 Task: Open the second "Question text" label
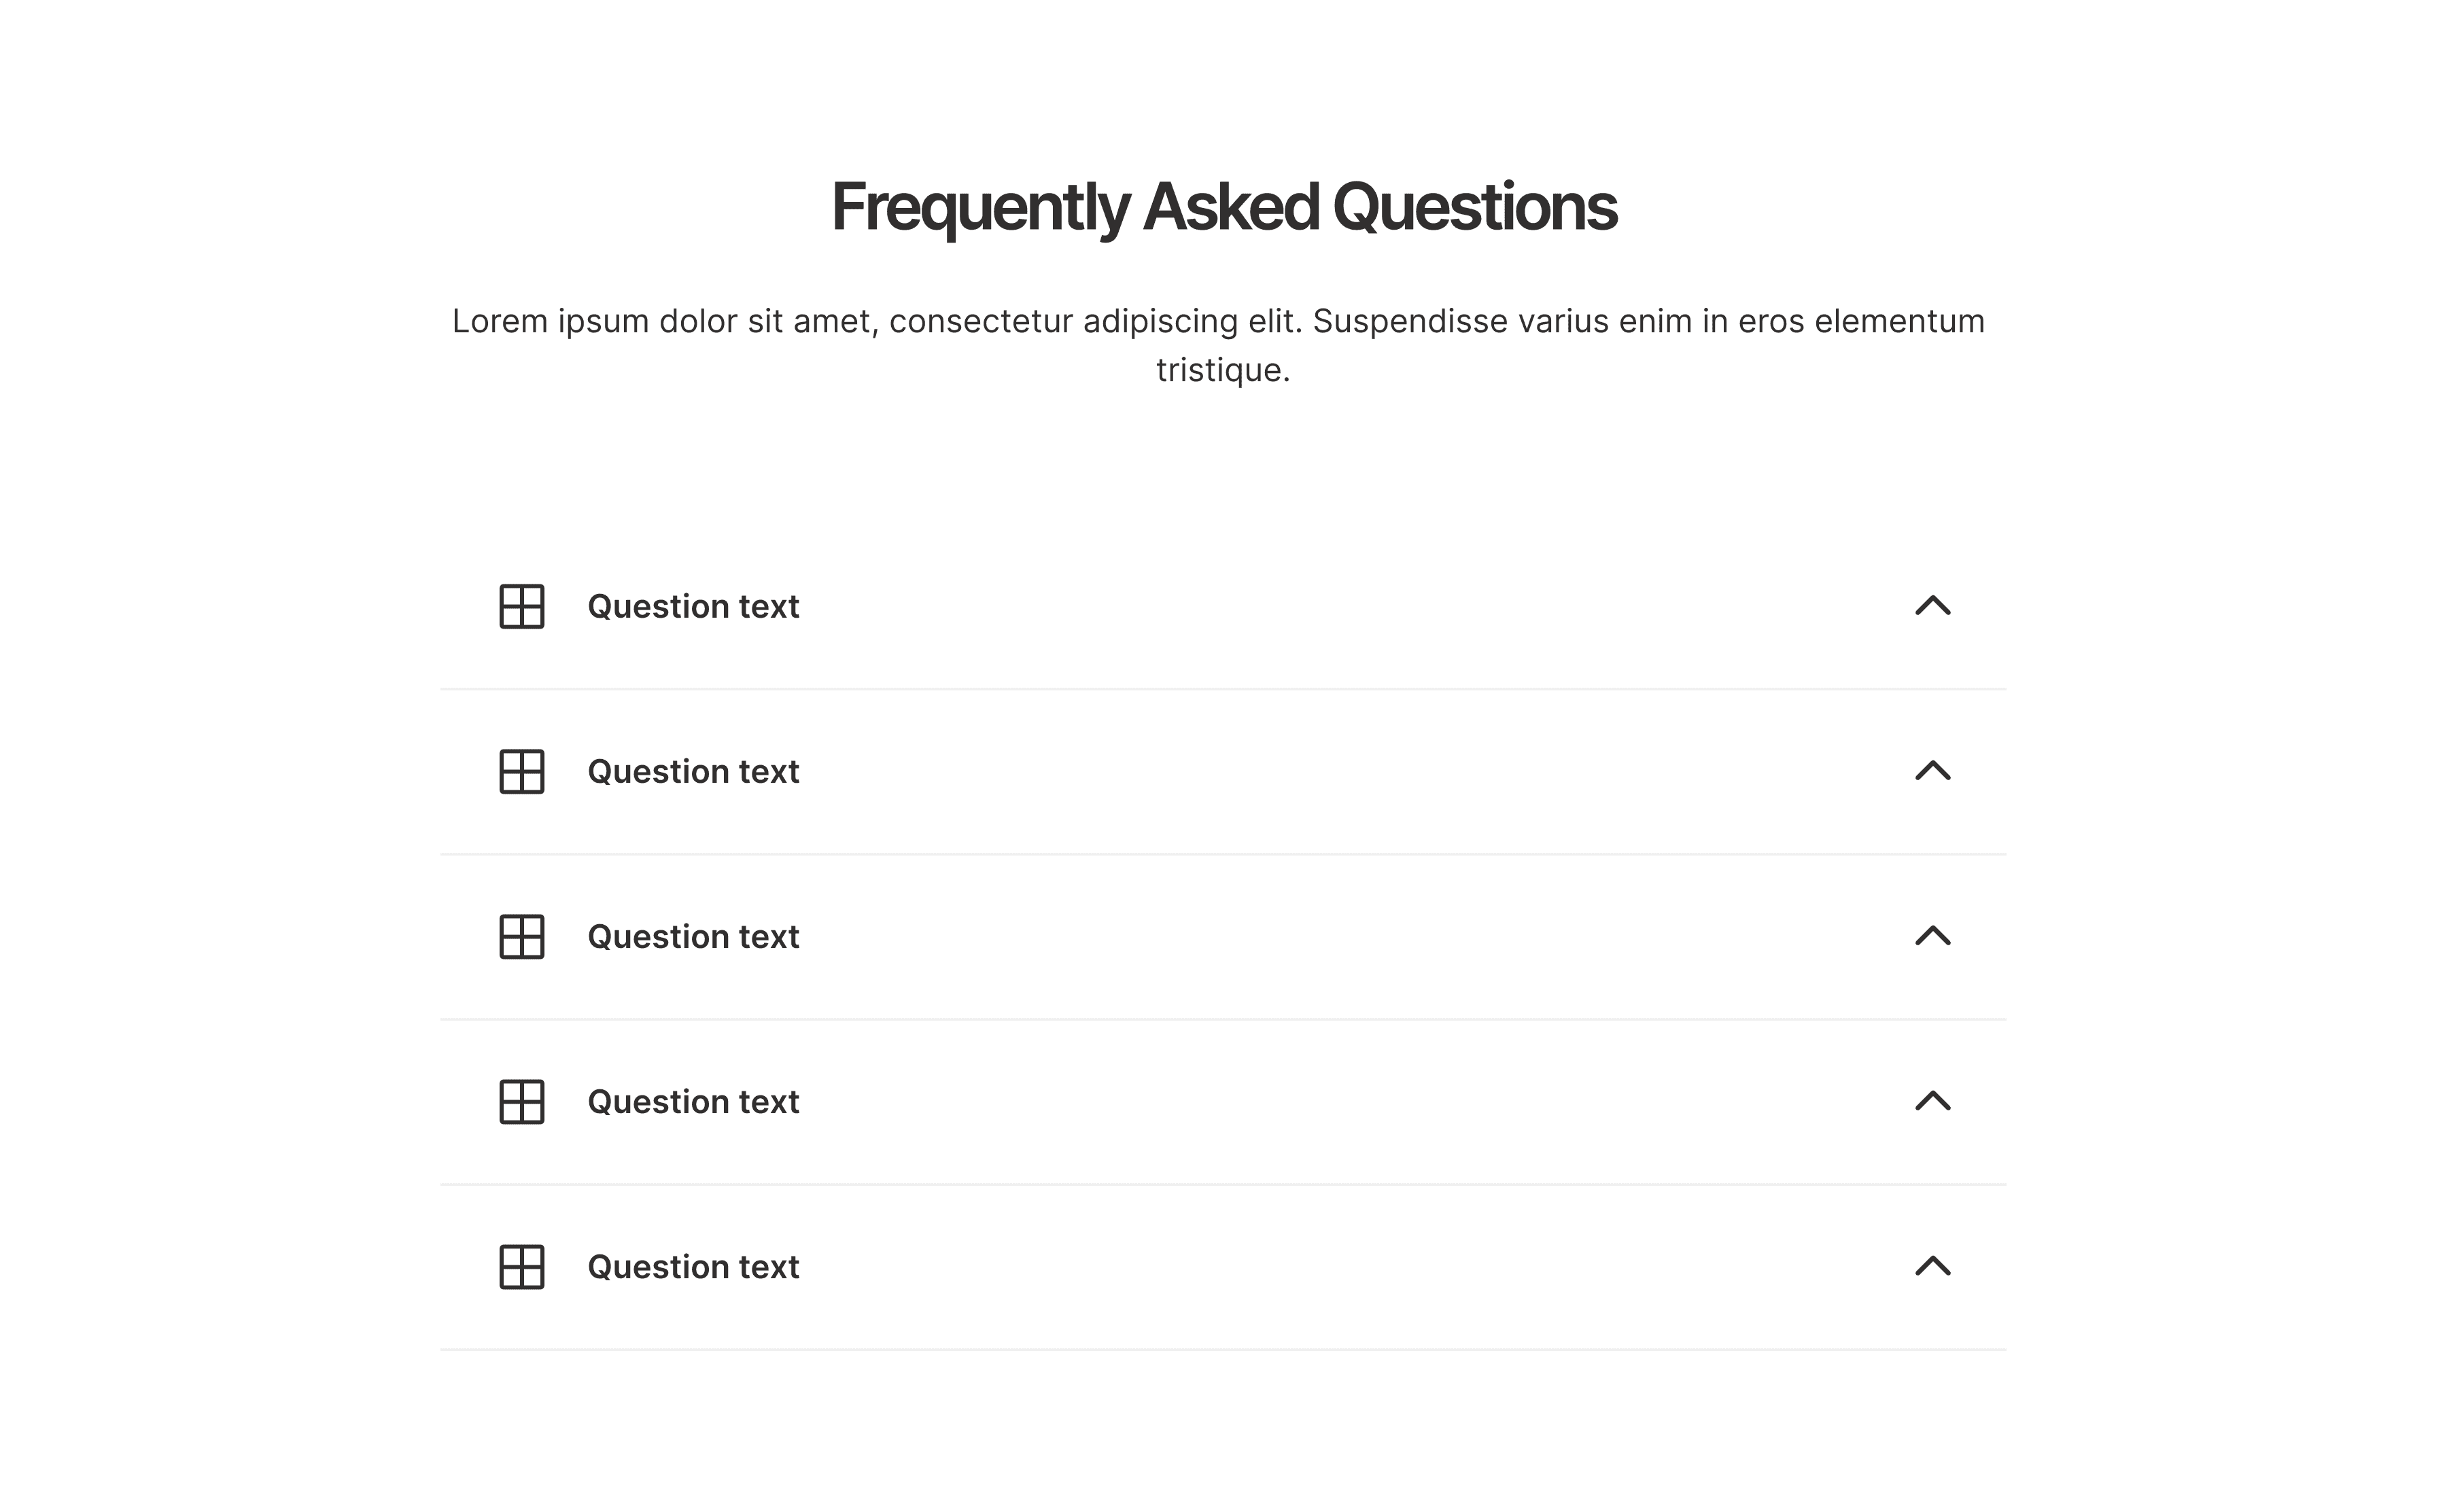pos(693,771)
